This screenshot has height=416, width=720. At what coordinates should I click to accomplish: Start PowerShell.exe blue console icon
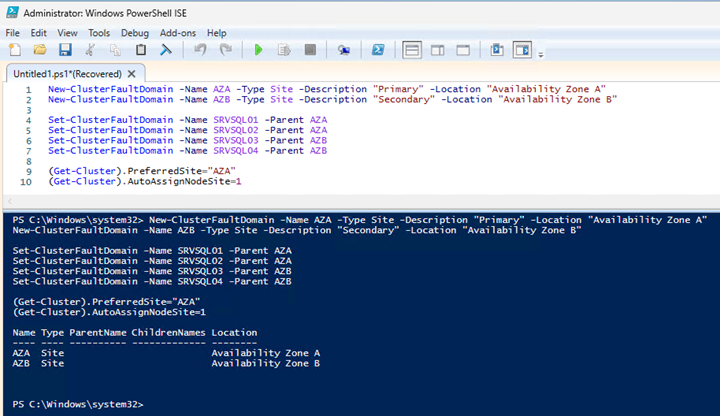pyautogui.click(x=378, y=50)
